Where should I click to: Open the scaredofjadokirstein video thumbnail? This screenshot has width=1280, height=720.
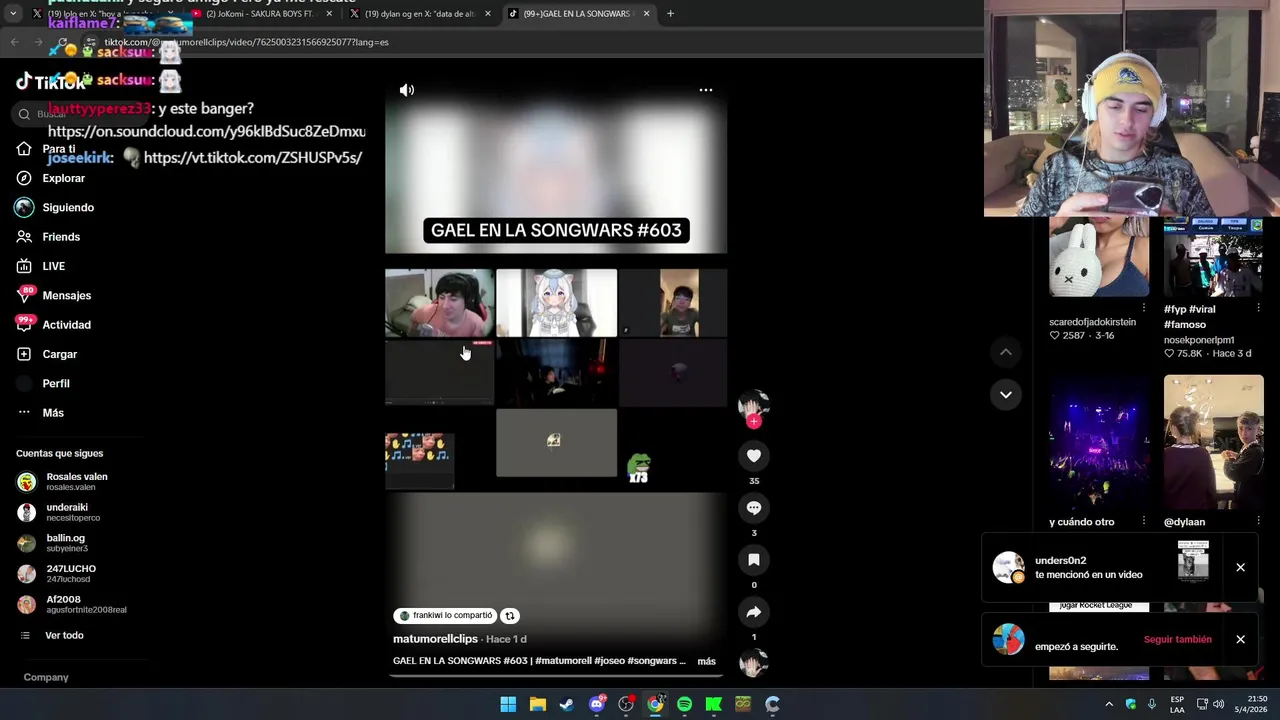pyautogui.click(x=1099, y=256)
